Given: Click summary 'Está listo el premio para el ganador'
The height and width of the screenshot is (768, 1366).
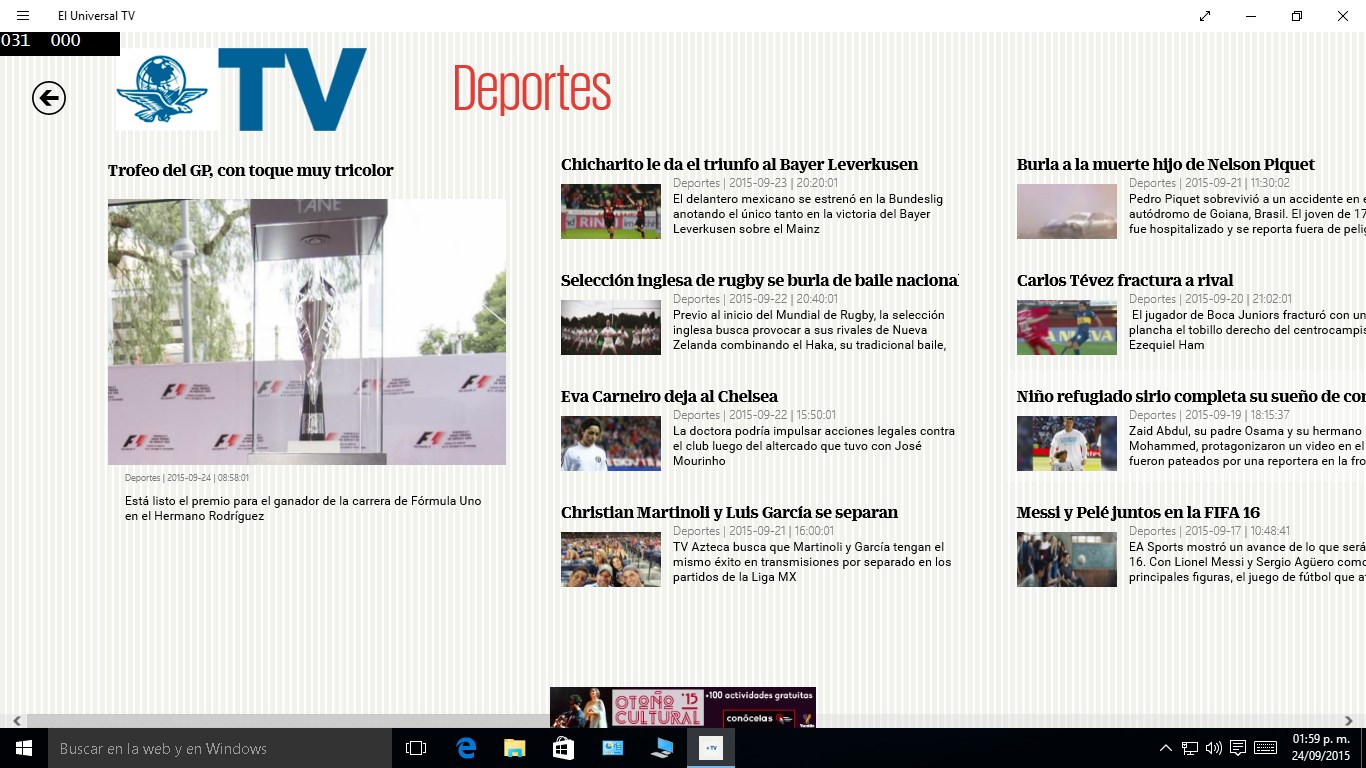Looking at the screenshot, I should point(303,508).
